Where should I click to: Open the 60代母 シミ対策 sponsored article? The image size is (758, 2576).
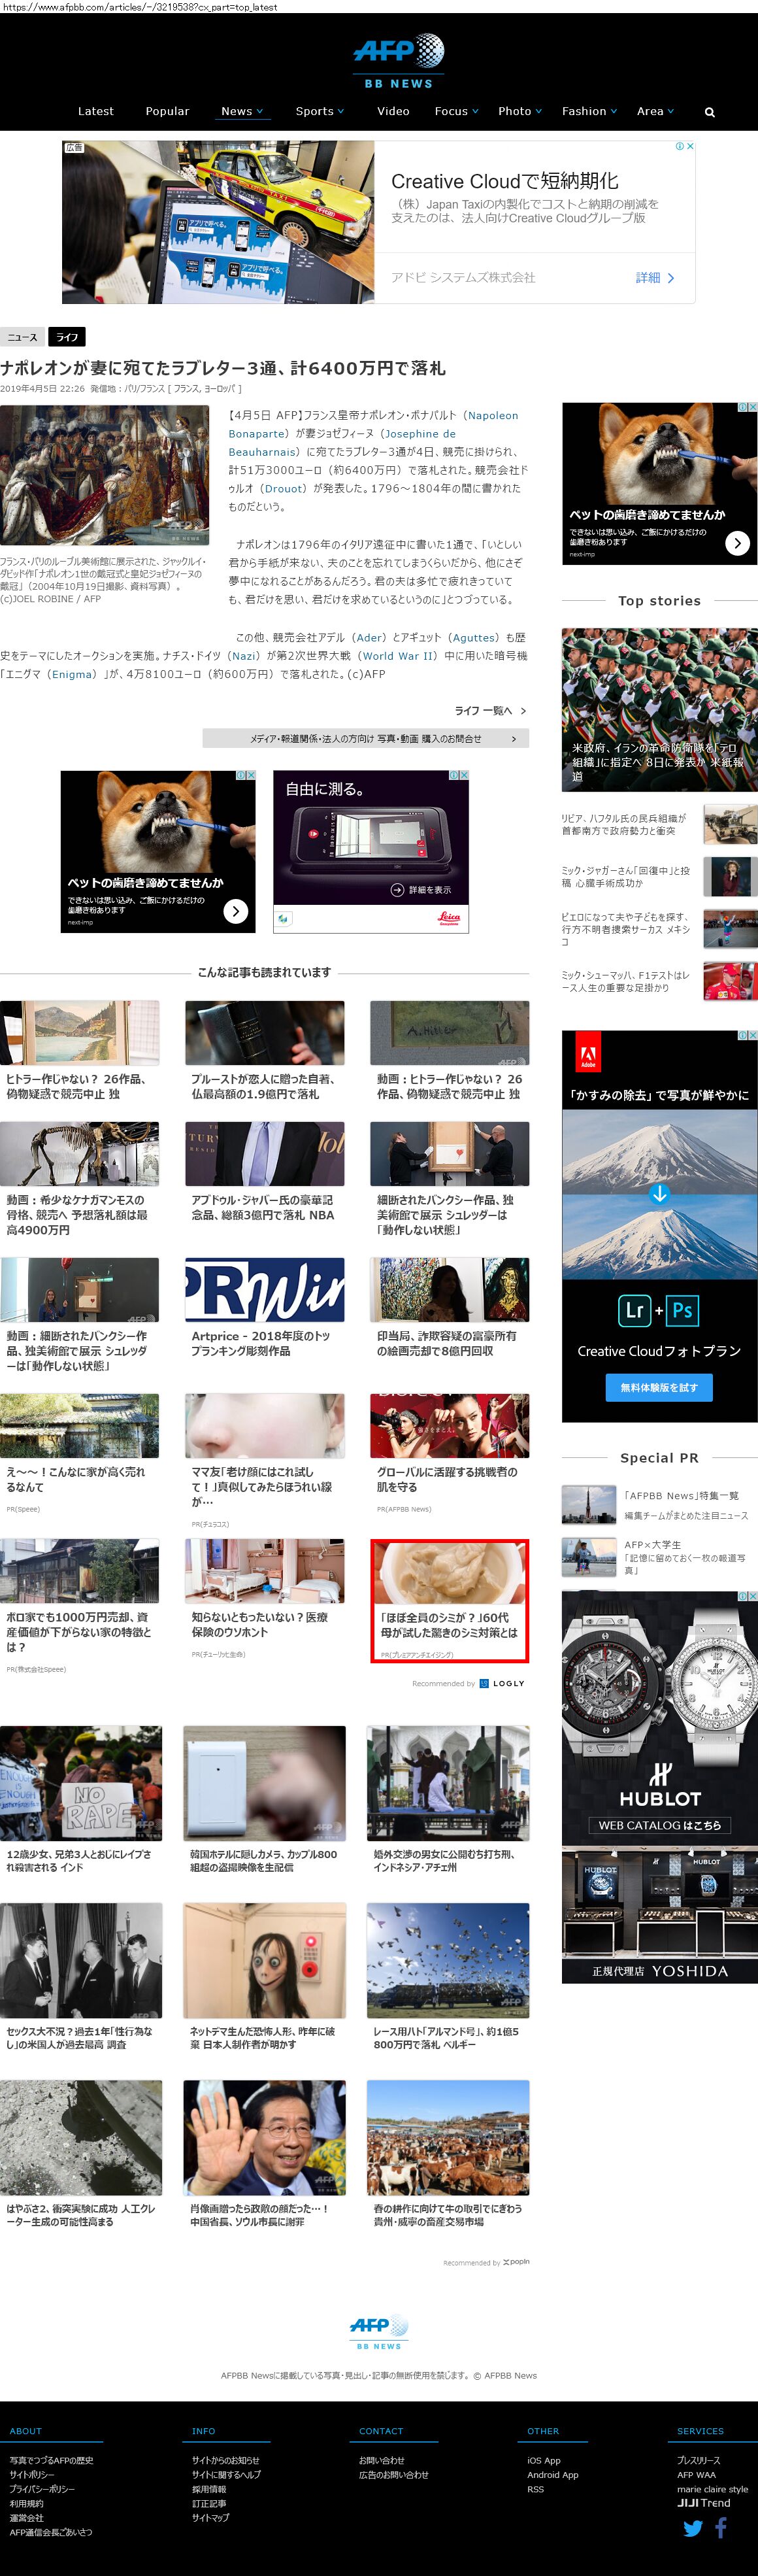click(449, 1600)
